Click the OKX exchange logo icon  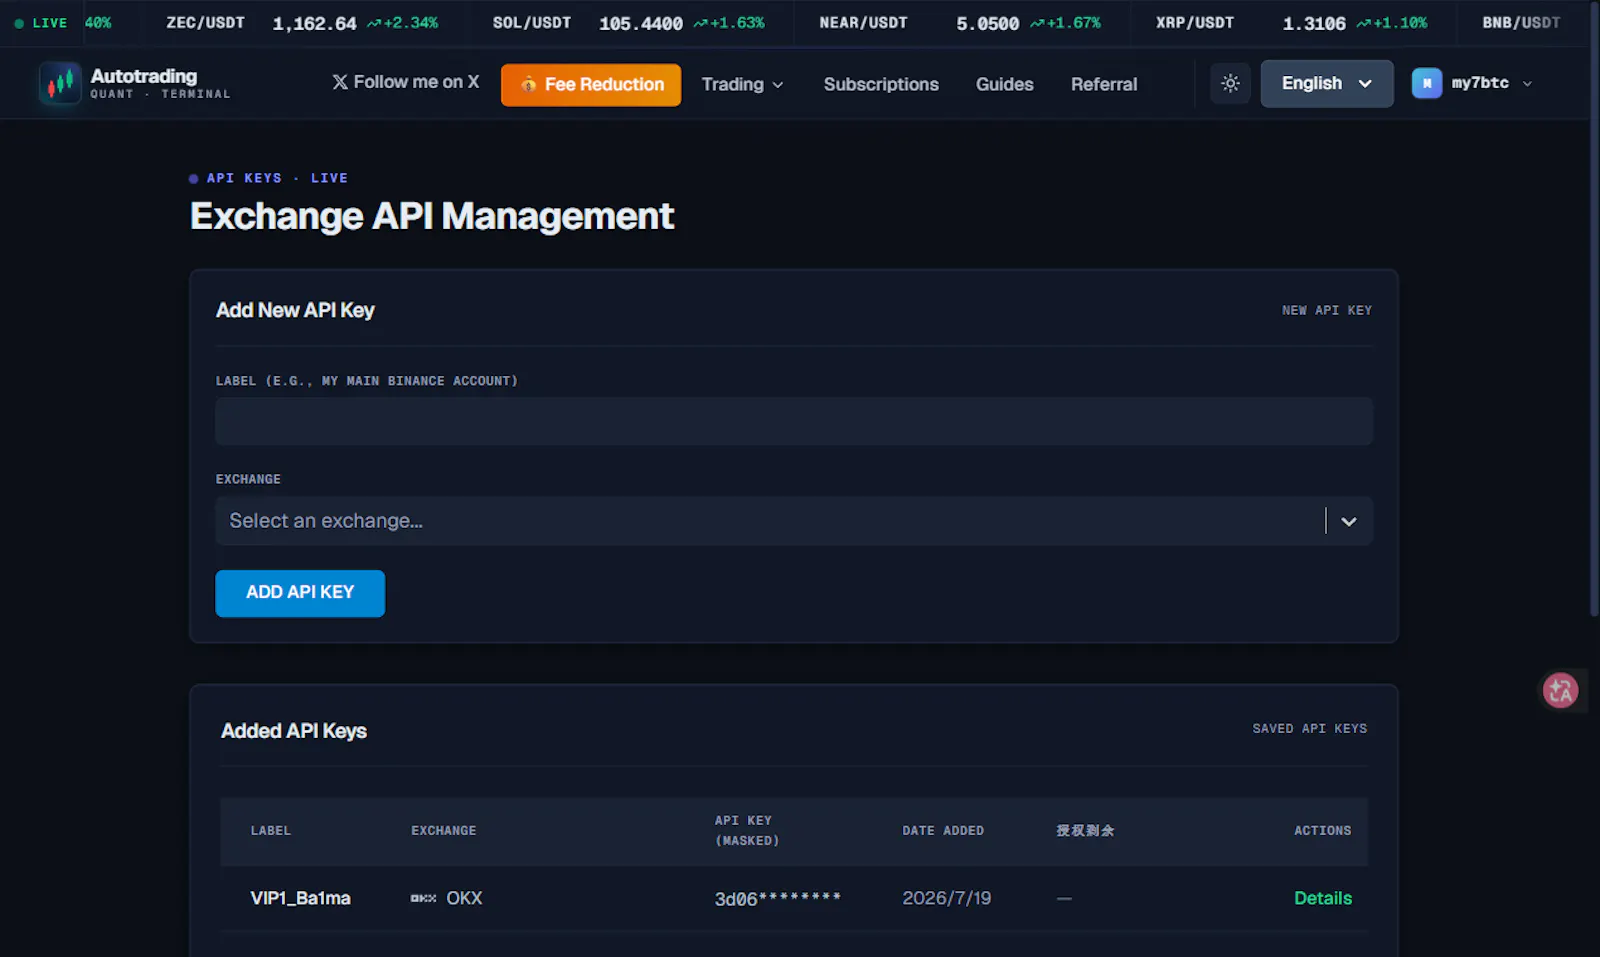(423, 898)
